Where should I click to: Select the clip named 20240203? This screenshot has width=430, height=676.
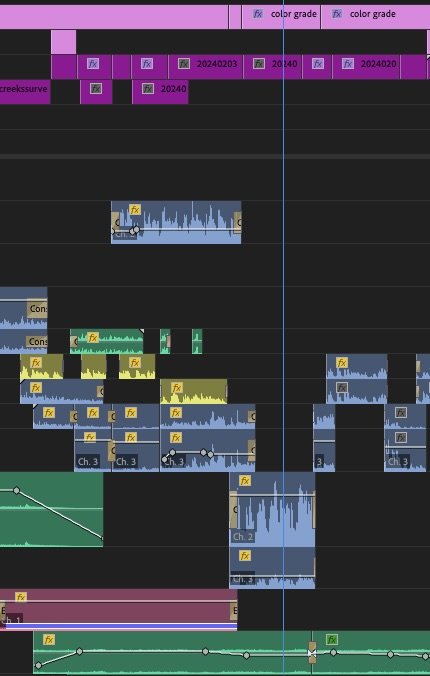point(205,66)
